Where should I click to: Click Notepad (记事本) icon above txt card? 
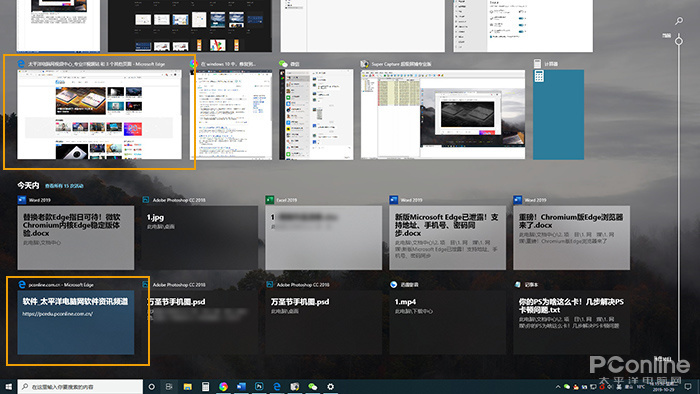pyautogui.click(x=517, y=284)
